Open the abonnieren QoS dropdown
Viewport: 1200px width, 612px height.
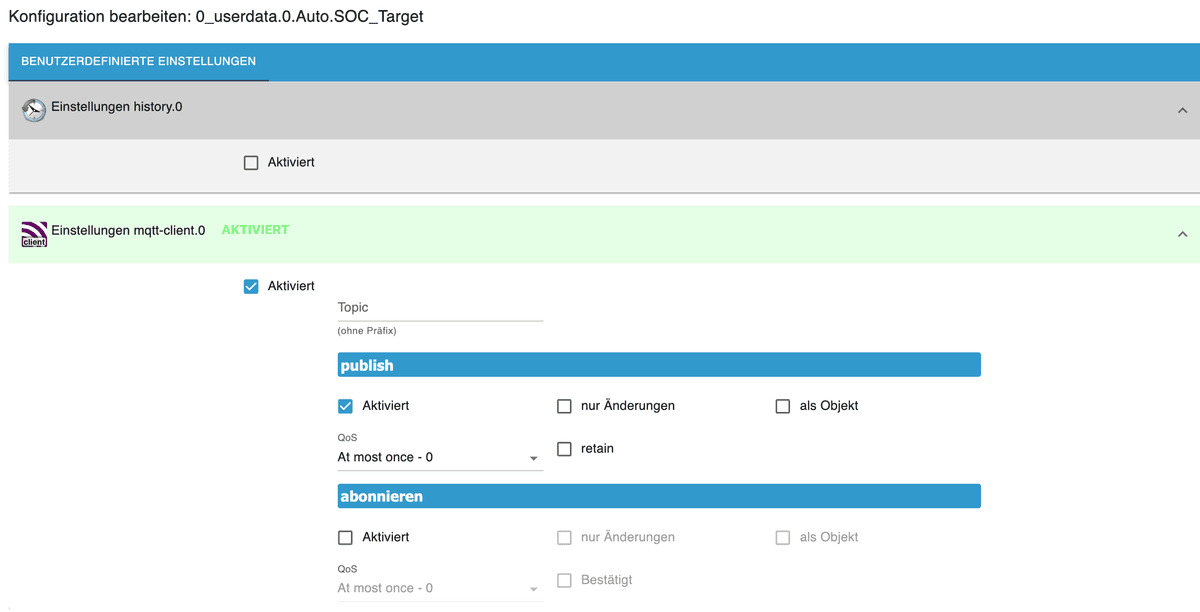pos(440,588)
